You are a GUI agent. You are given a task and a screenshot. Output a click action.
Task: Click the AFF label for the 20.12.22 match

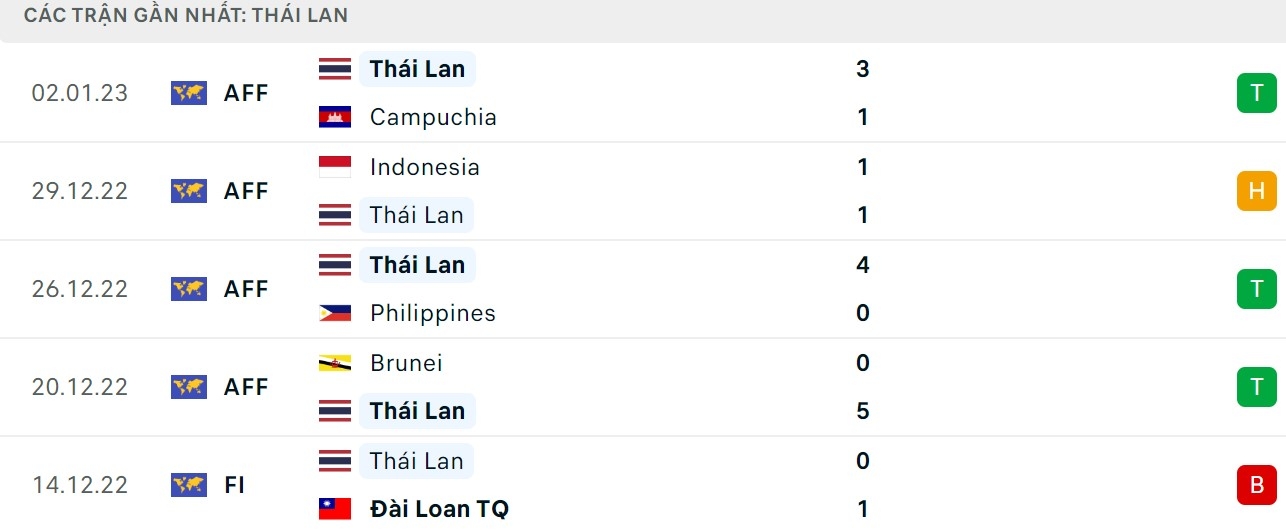tap(246, 387)
